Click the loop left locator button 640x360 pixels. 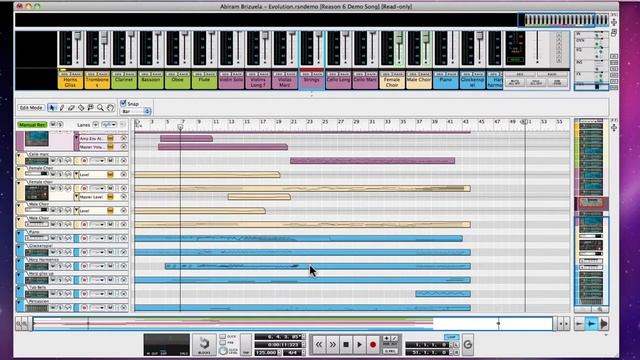click(456, 345)
